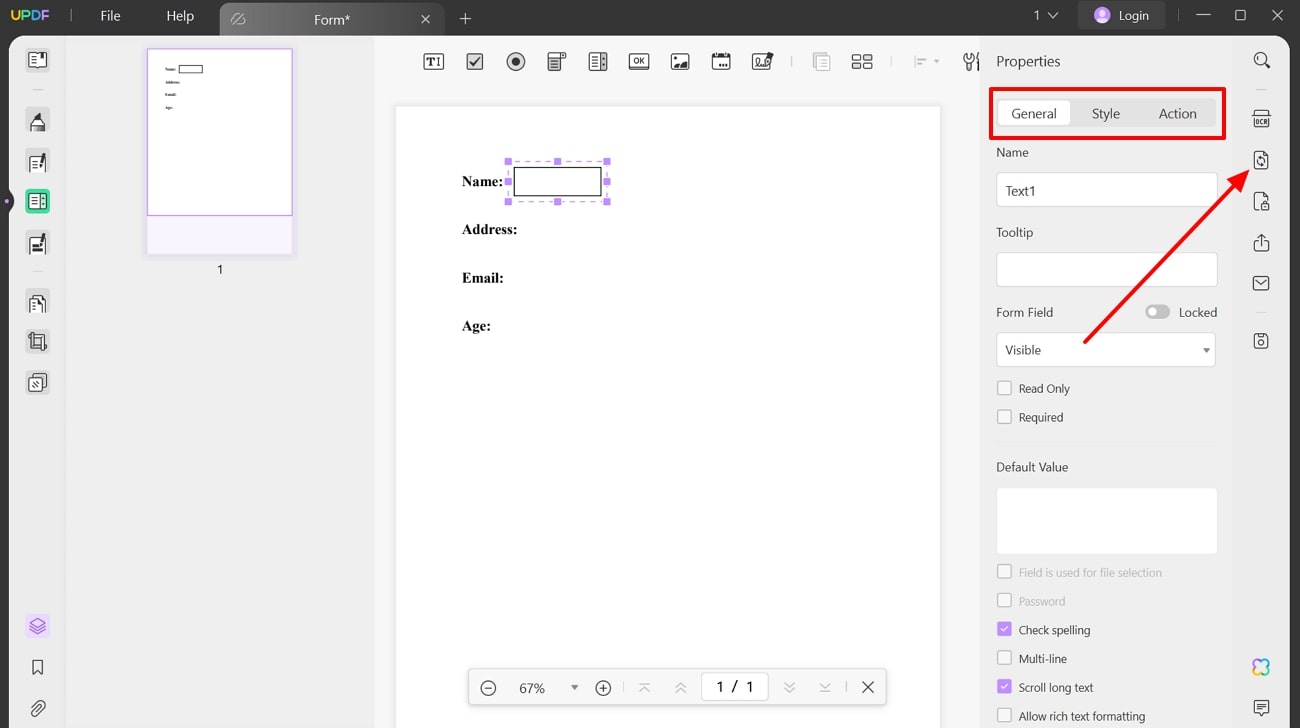Screen dimensions: 1300x728
Task: Open the Bookmarks panel
Action: click(x=38, y=667)
